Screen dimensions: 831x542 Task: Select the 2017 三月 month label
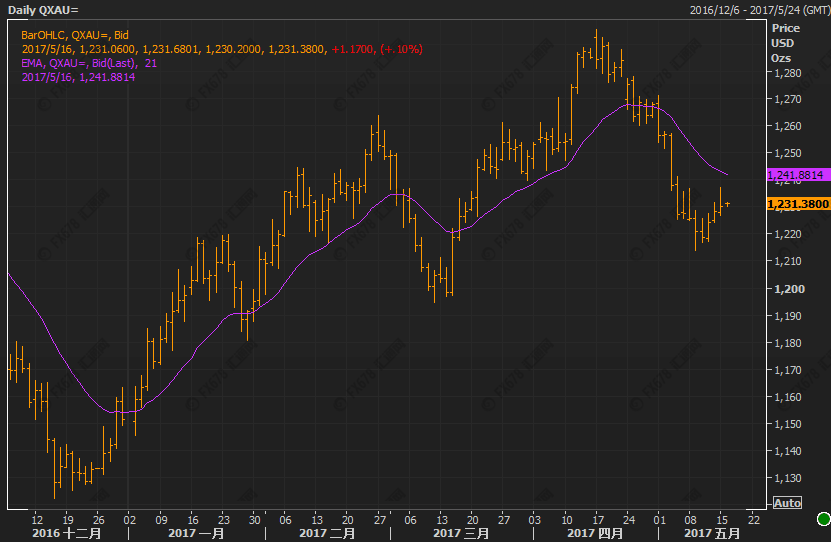coord(461,533)
